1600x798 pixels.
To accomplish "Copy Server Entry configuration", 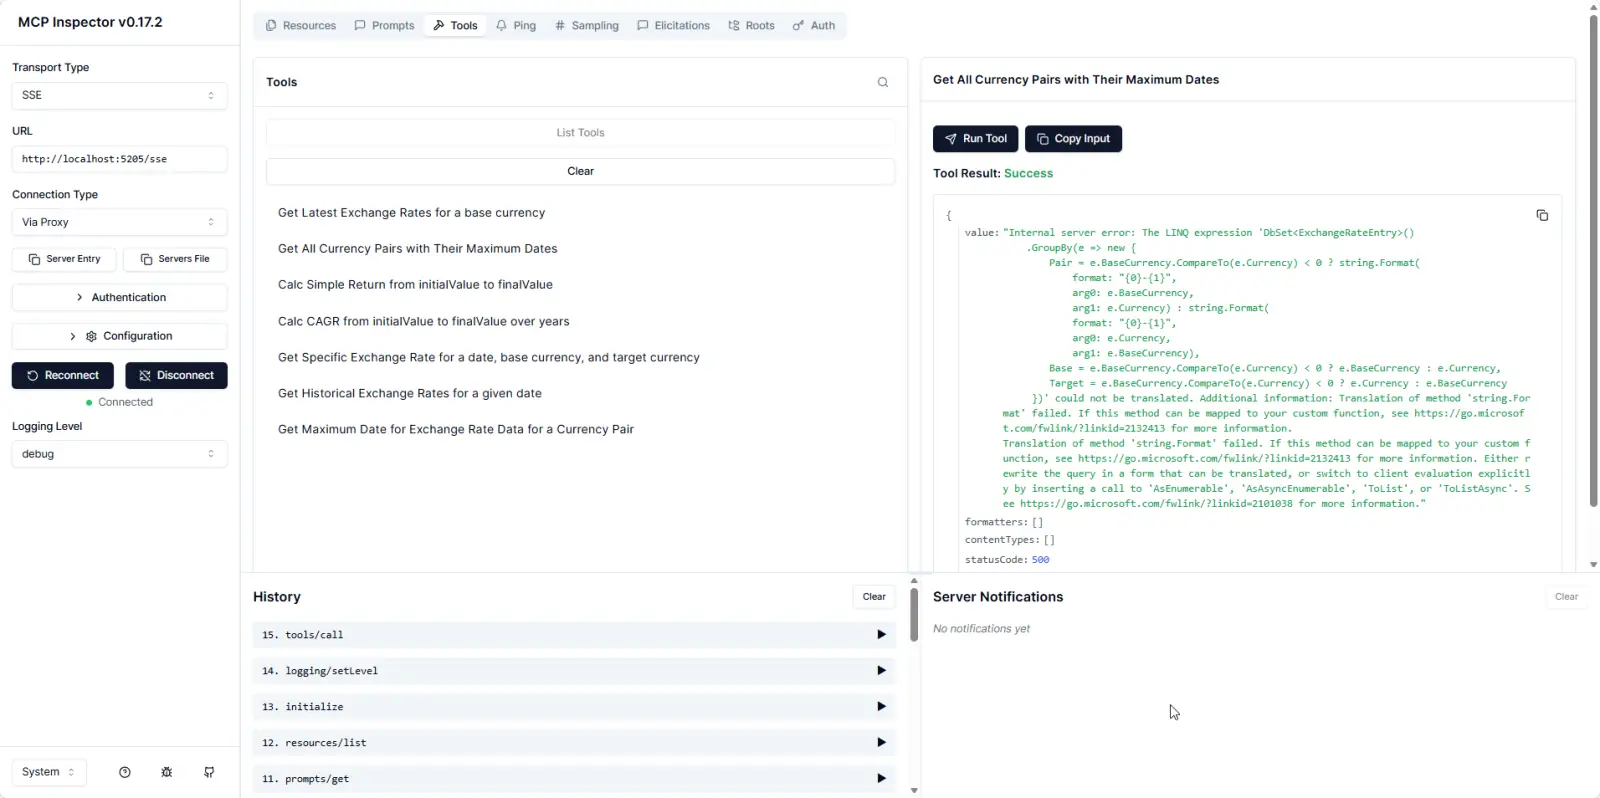I will pos(64,259).
